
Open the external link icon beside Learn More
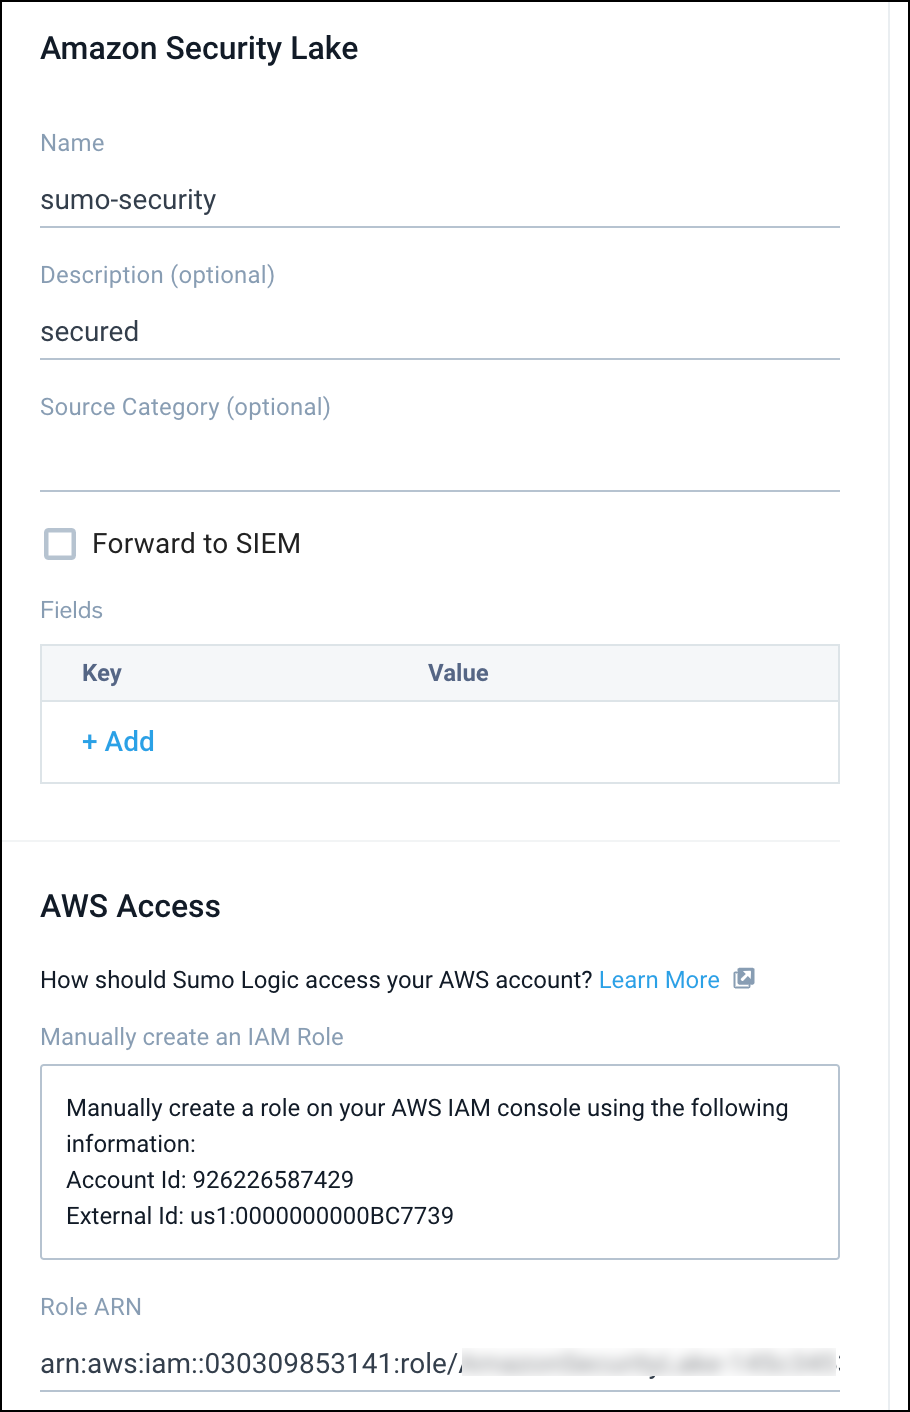tap(744, 979)
